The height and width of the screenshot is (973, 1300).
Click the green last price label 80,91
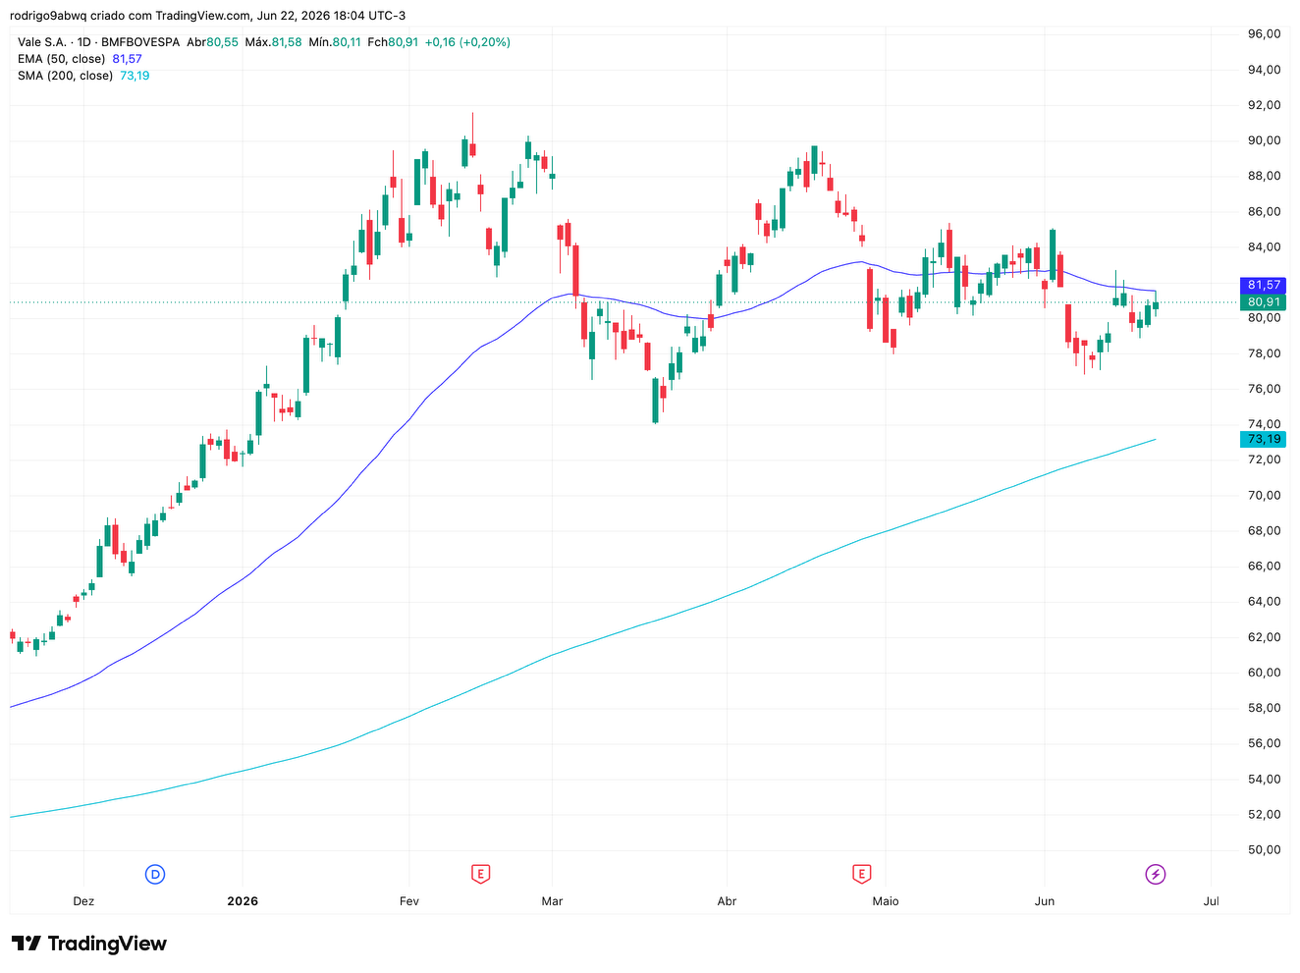[1264, 302]
